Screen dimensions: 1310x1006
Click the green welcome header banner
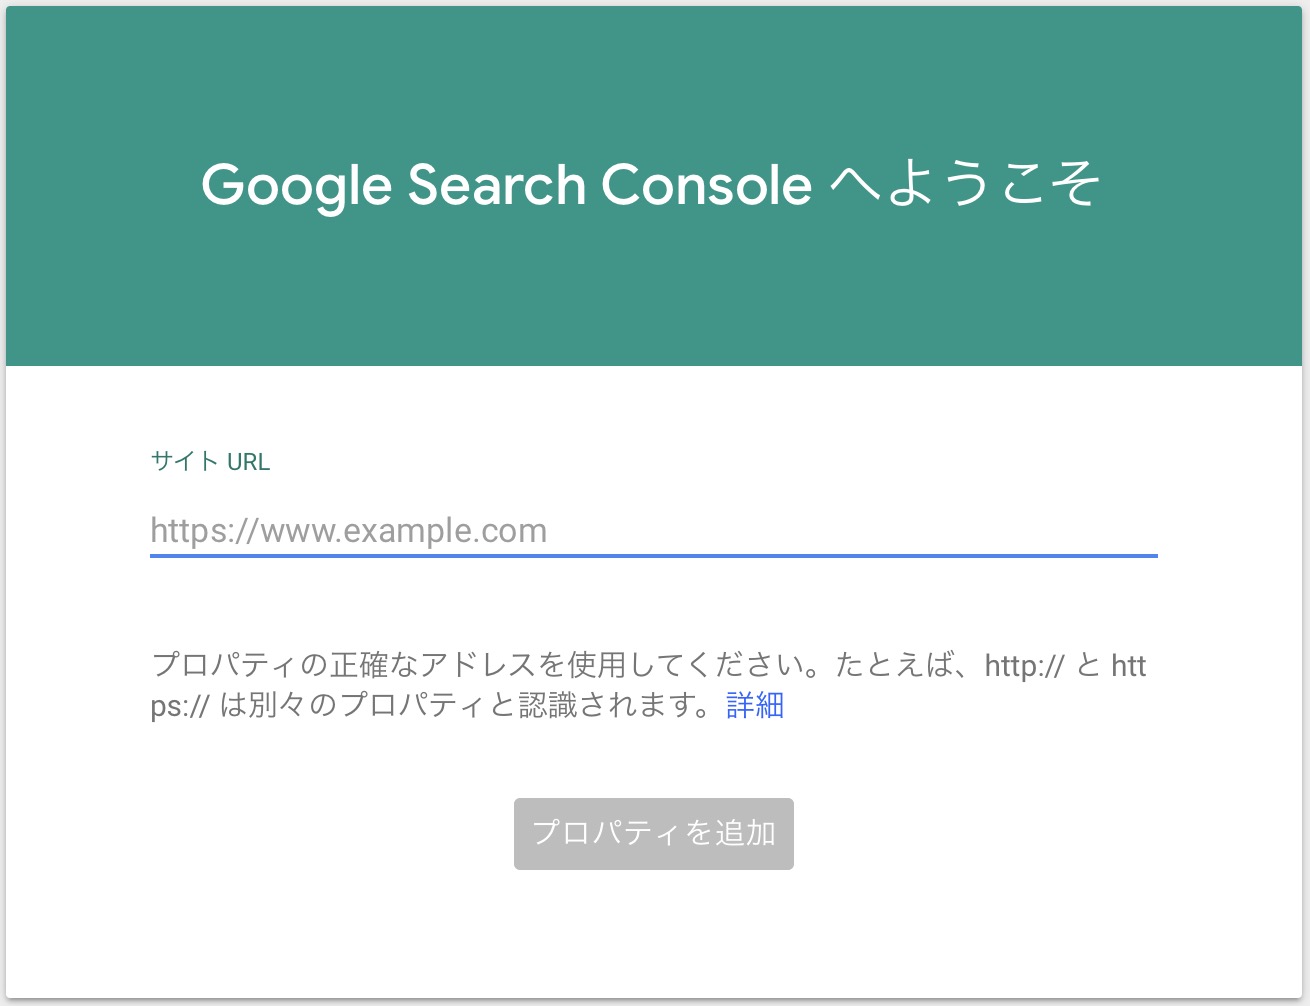(x=654, y=186)
